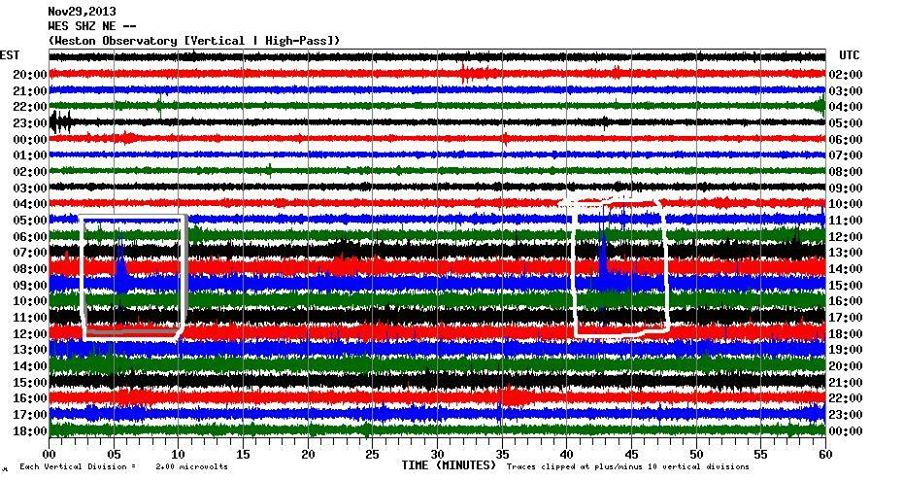The width and height of the screenshot is (903, 480).
Task: Click the EST column header
Action: point(10,54)
